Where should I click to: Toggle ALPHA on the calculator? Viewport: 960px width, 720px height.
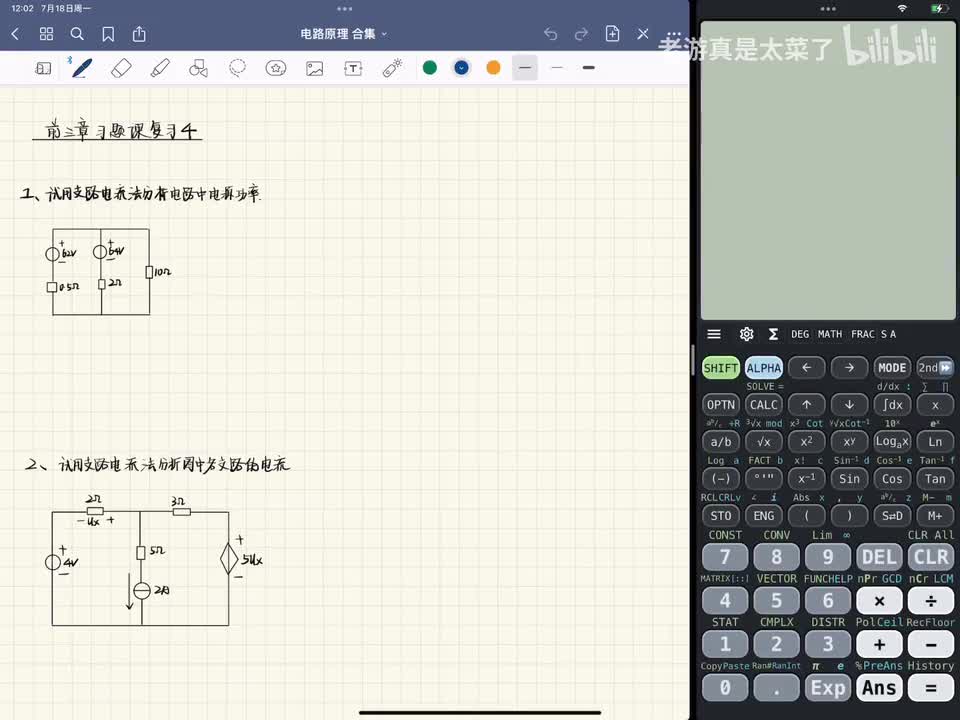pyautogui.click(x=763, y=368)
